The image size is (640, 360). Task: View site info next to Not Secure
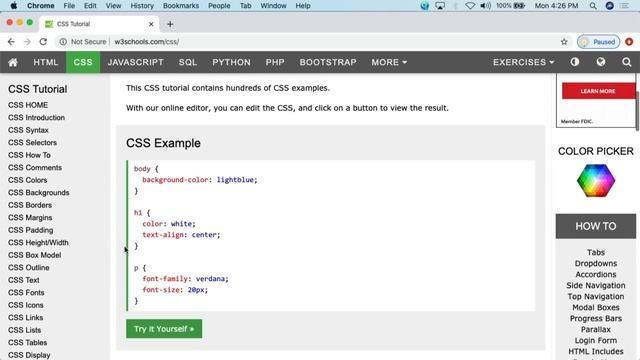pyautogui.click(x=63, y=42)
